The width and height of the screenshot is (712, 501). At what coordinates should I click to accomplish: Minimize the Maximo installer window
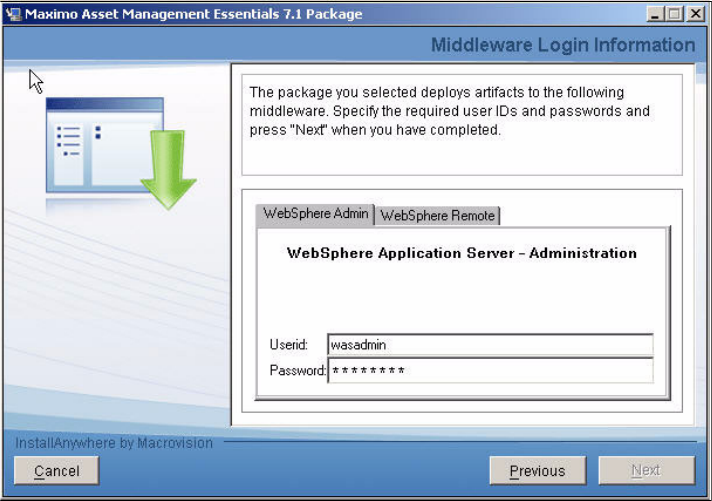tap(654, 14)
